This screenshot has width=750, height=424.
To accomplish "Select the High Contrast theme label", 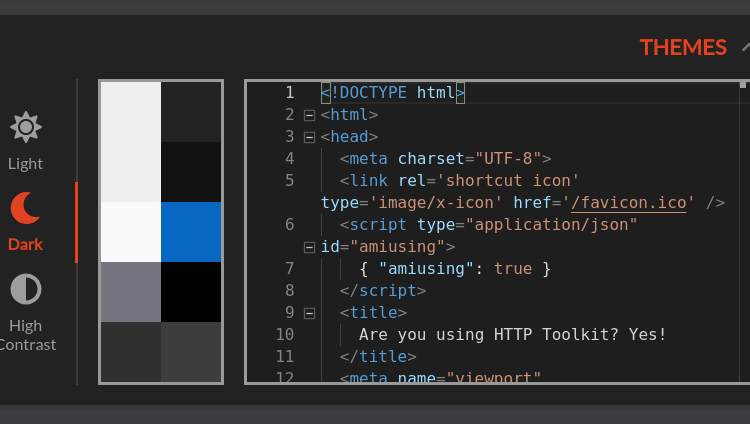I will point(26,335).
